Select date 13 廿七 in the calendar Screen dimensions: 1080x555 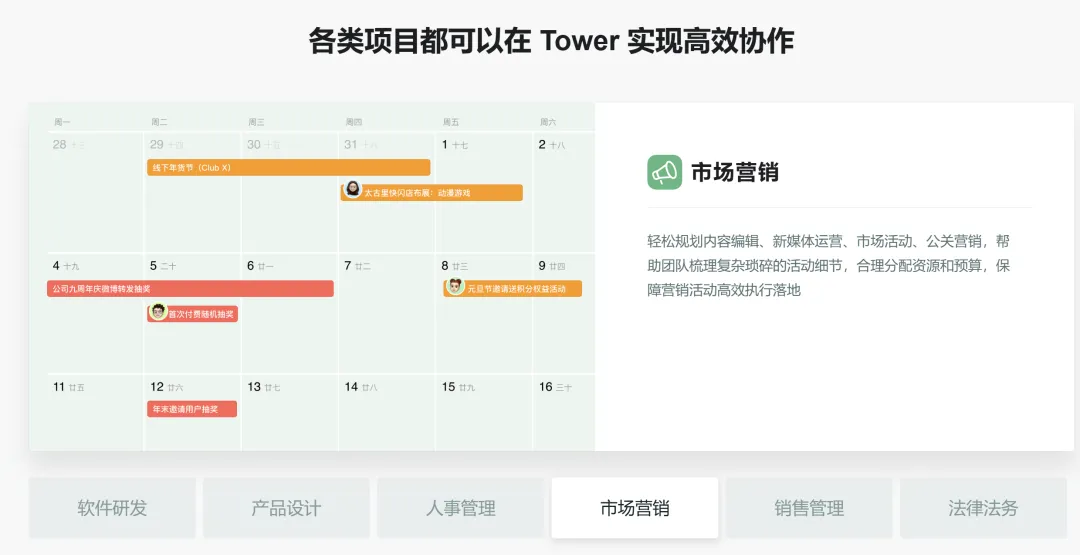pos(264,387)
